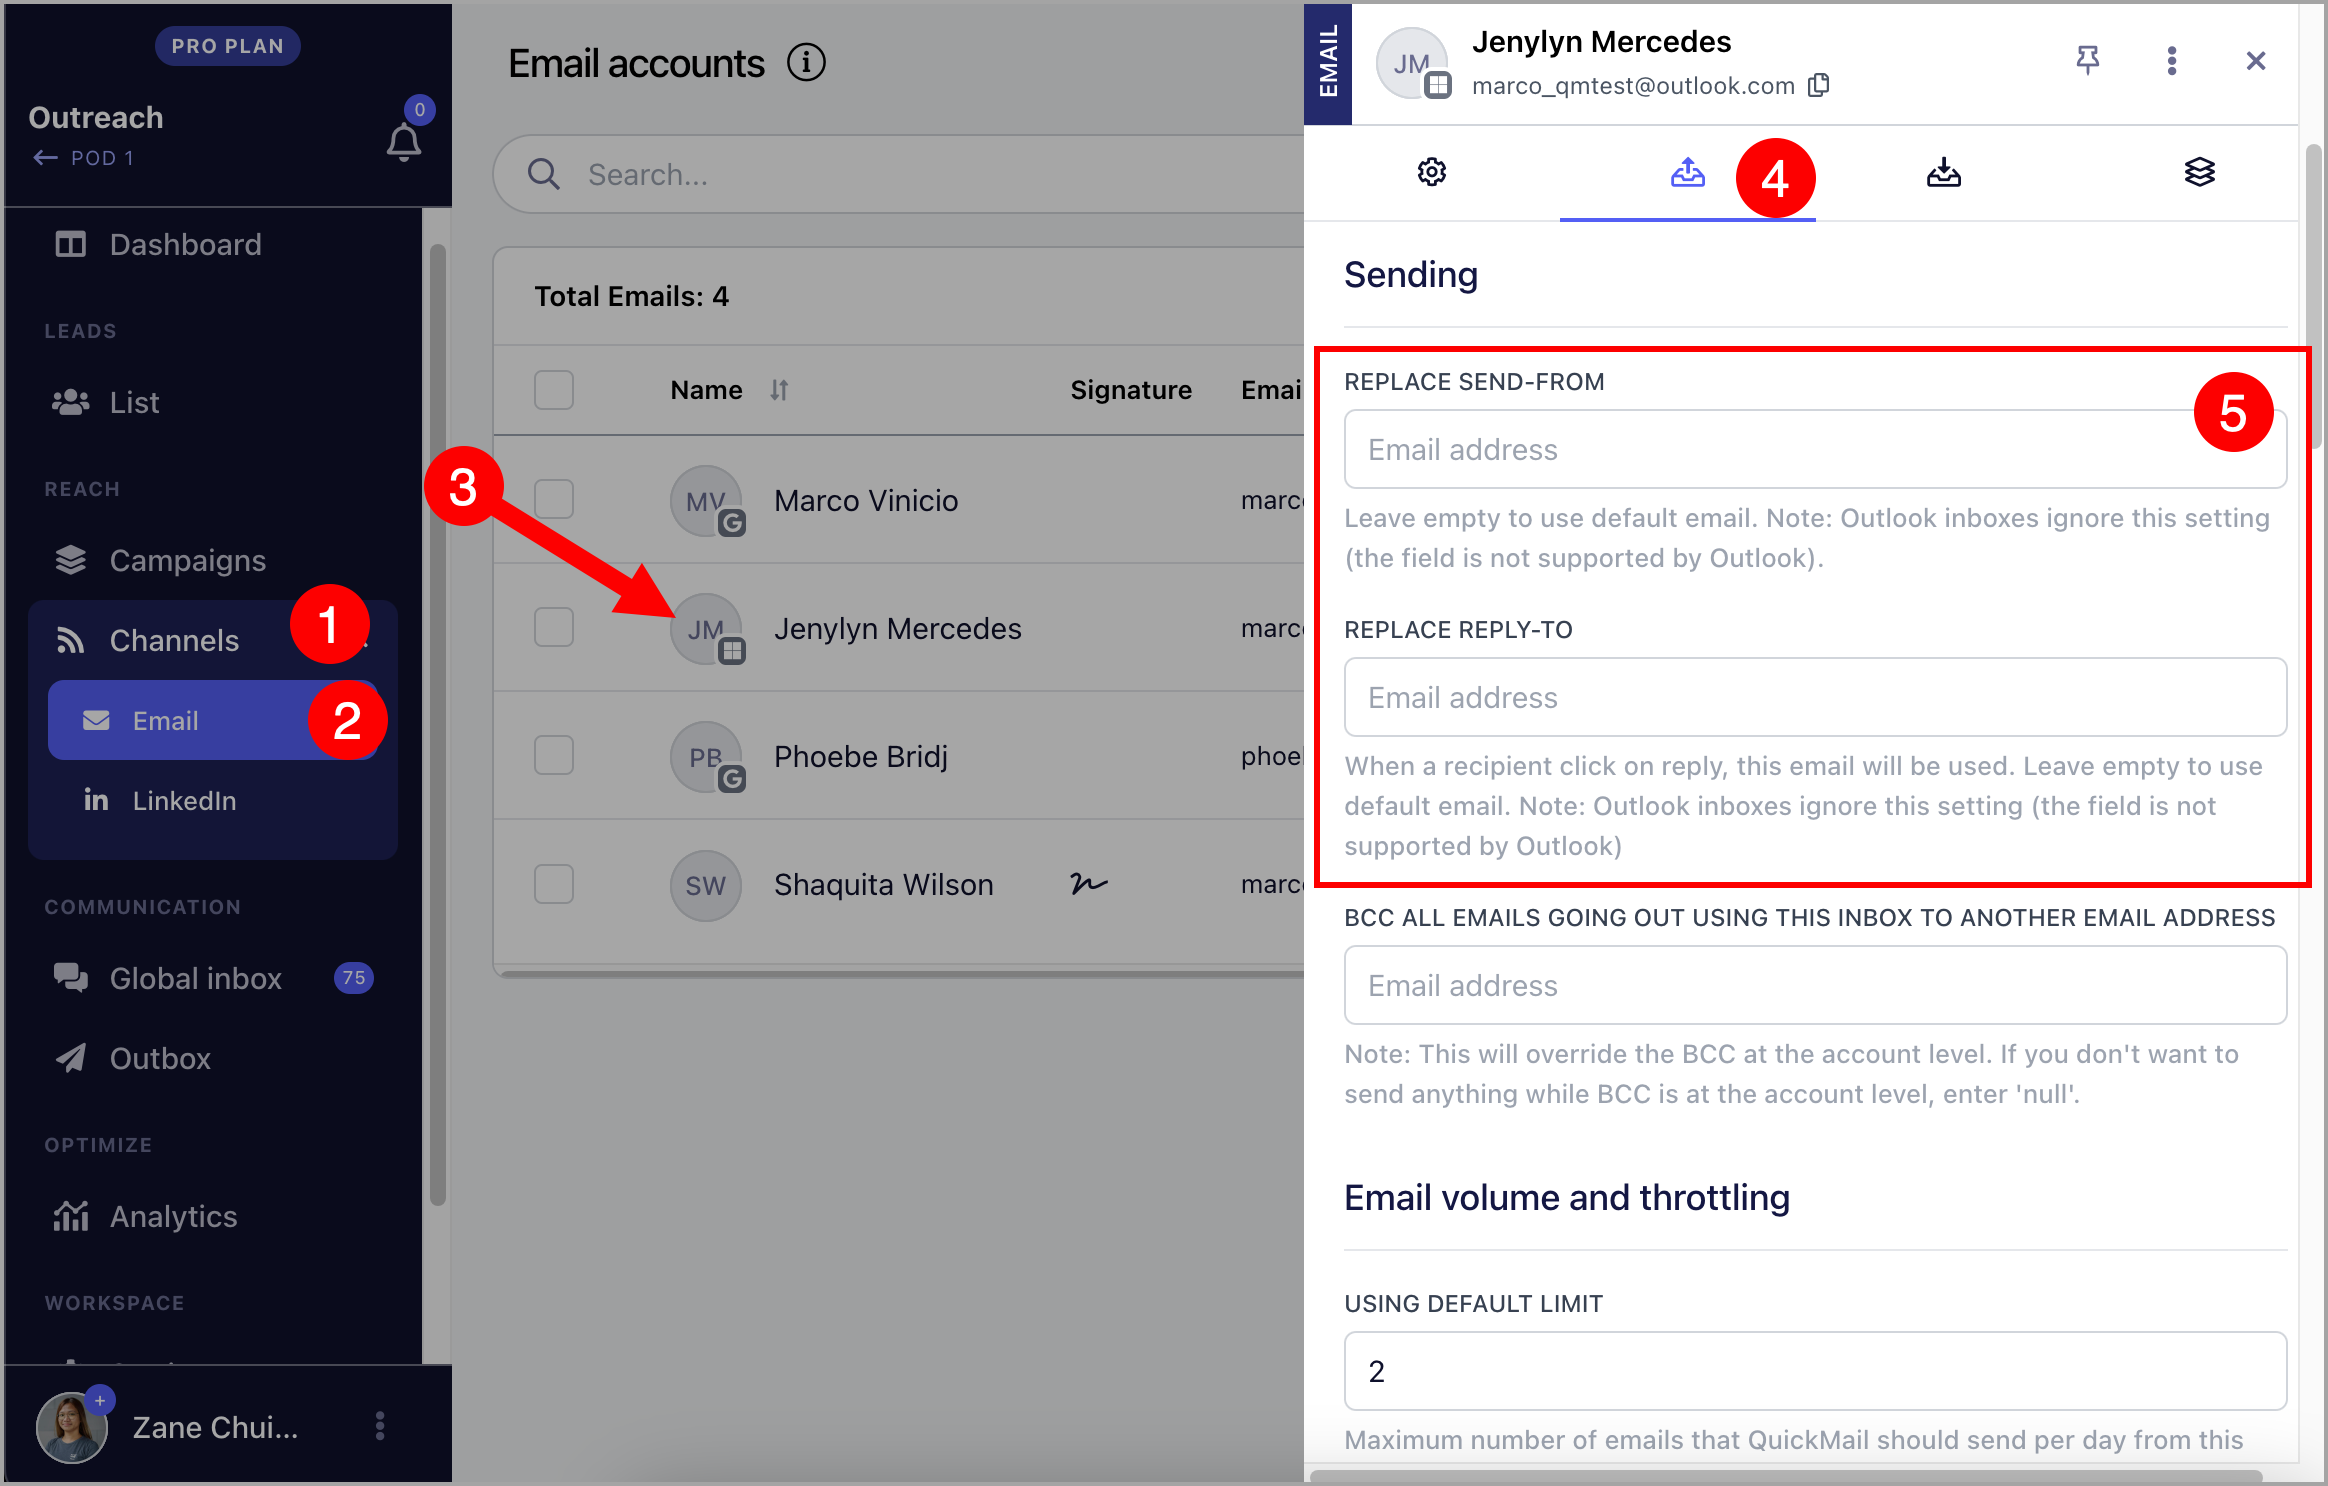Open the Outbox page
2328x1486 pixels.
[x=160, y=1058]
